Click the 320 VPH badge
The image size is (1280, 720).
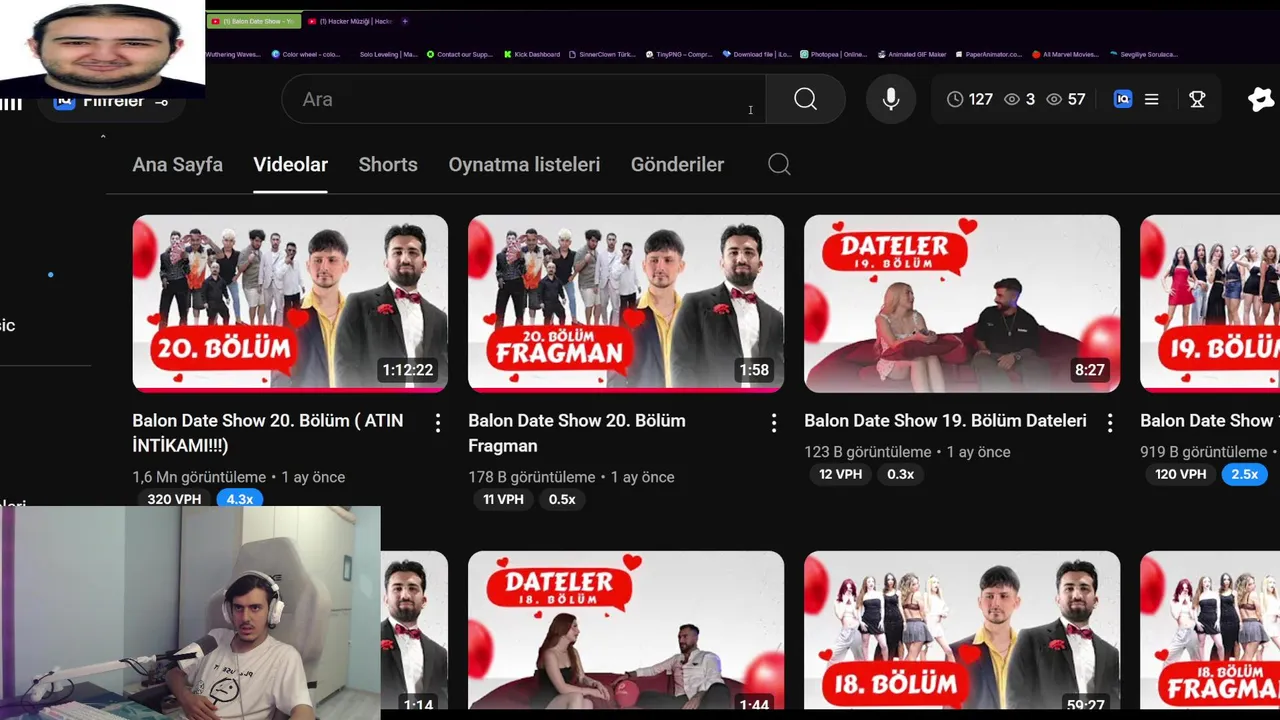coord(174,499)
